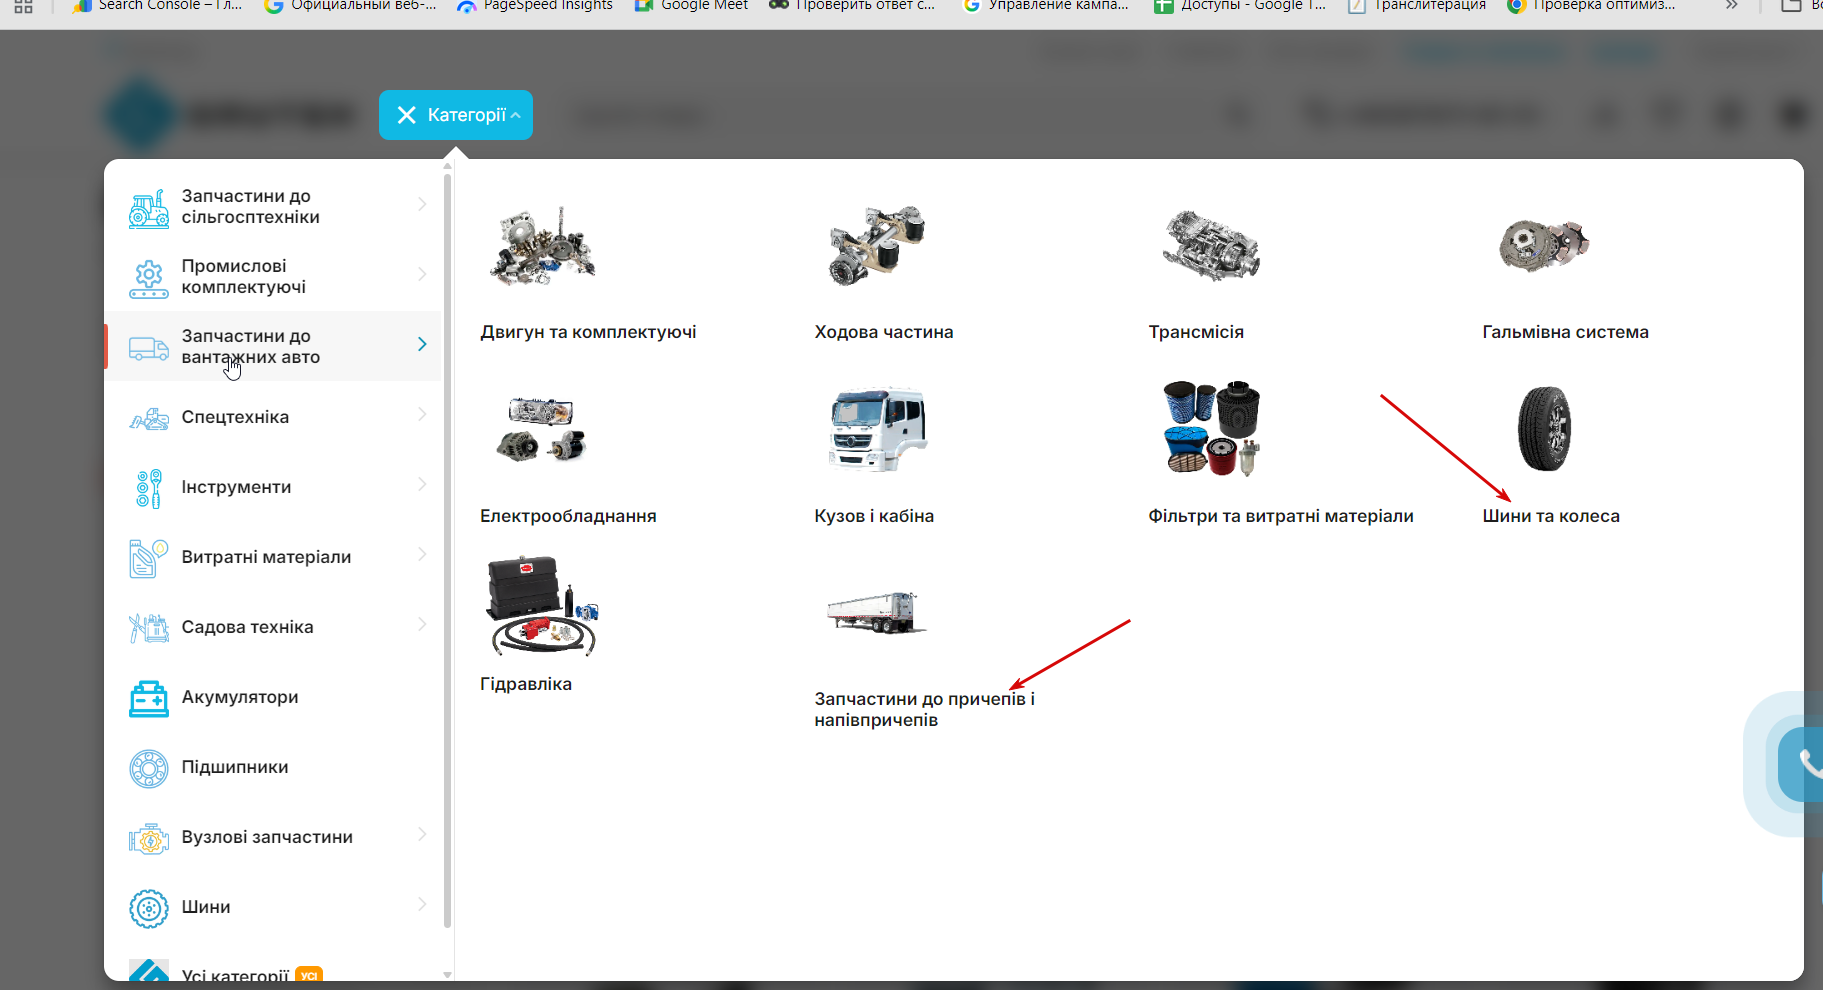This screenshot has height=990, width=1823.
Task: Click the category sidebar vertical scrollbar
Action: click(x=447, y=551)
